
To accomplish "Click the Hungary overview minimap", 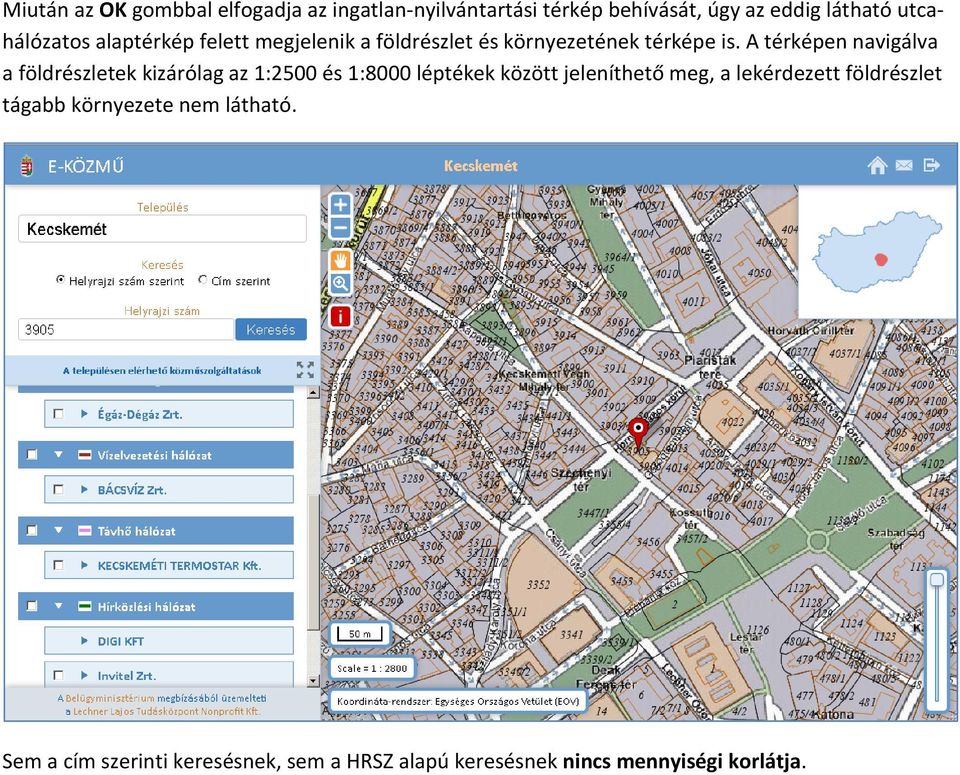I will [878, 252].
